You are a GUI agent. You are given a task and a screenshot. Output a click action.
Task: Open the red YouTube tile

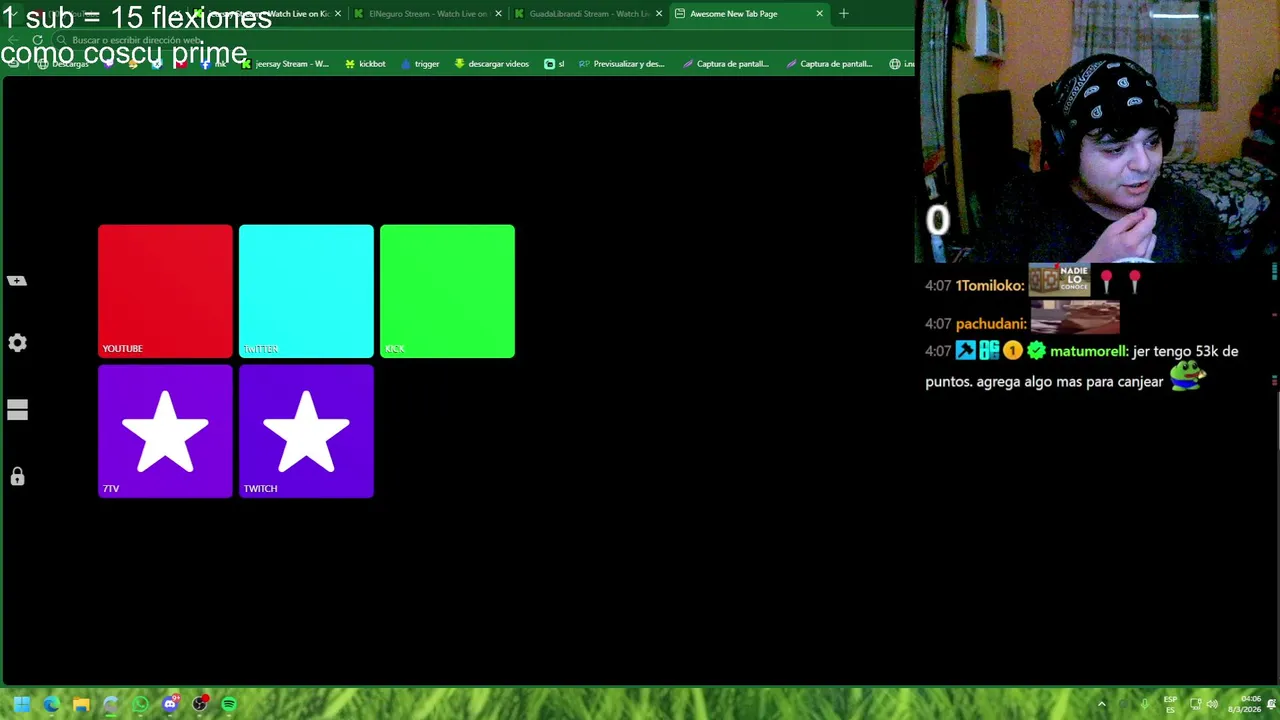coord(165,291)
